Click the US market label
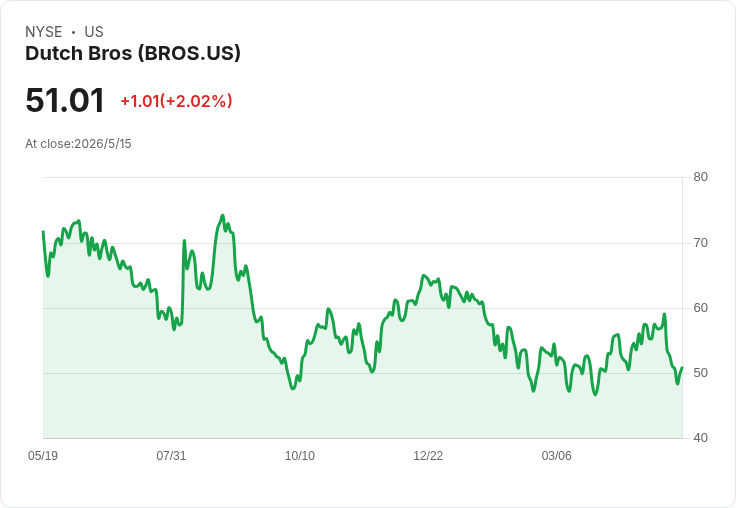 pyautogui.click(x=94, y=32)
